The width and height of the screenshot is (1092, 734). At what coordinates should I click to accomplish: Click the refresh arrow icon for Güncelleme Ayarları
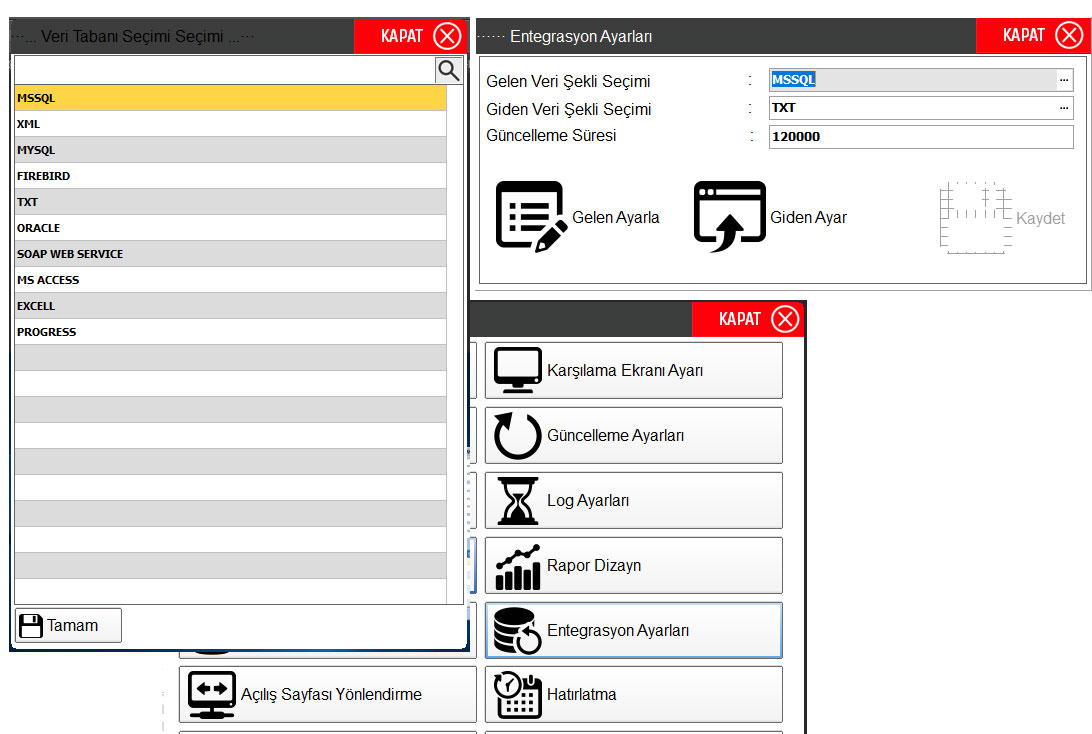(x=517, y=435)
